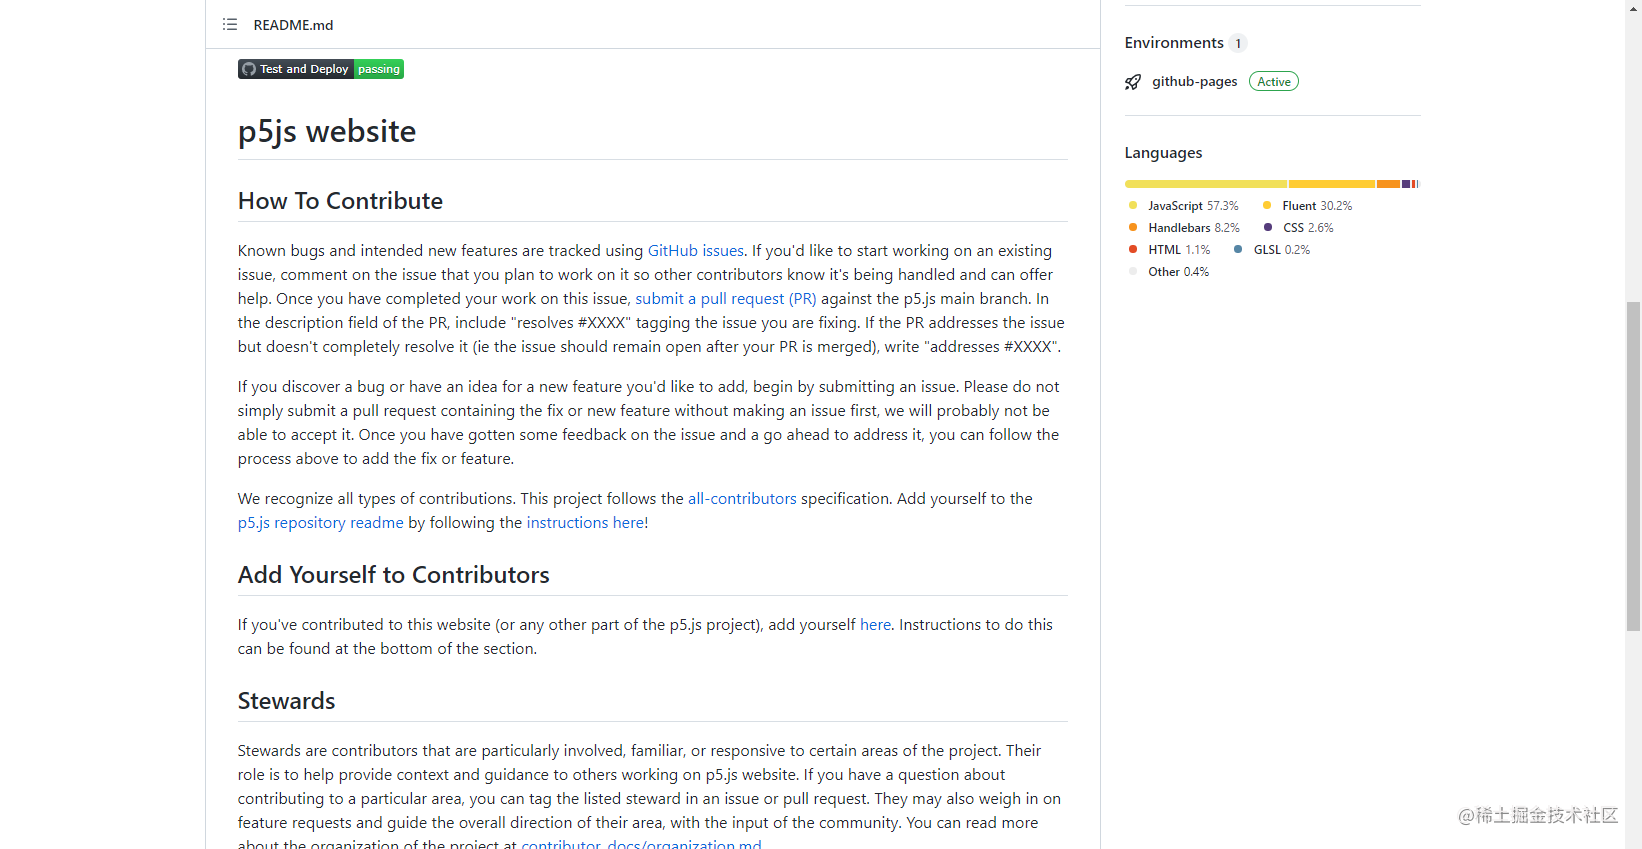The width and height of the screenshot is (1642, 849).
Task: Click the 'p5js website' heading
Action: coord(327,131)
